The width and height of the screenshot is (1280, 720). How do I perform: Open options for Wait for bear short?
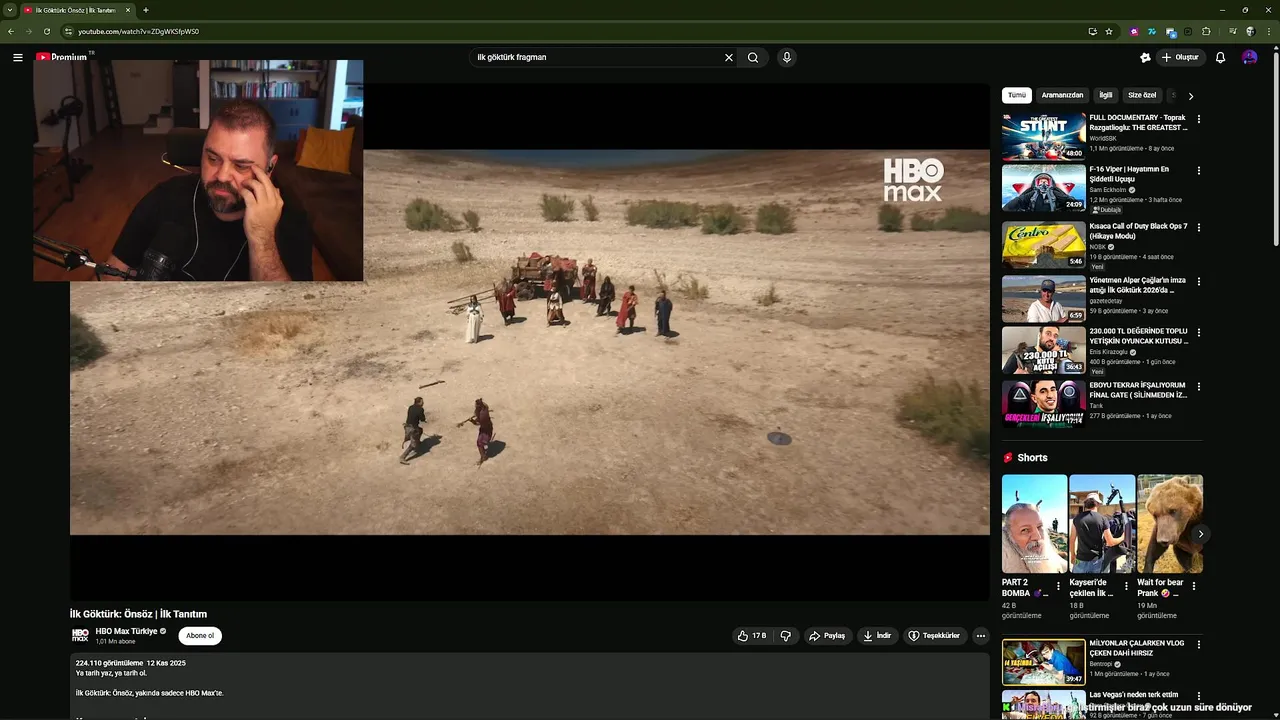click(1193, 587)
